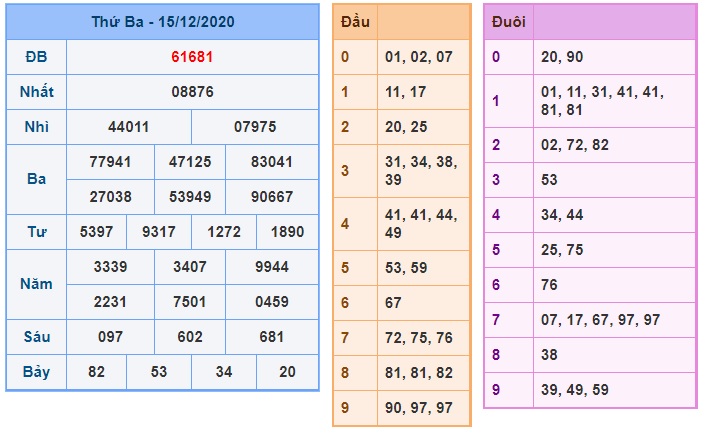Click the 'ĐB' row label

pos(36,57)
